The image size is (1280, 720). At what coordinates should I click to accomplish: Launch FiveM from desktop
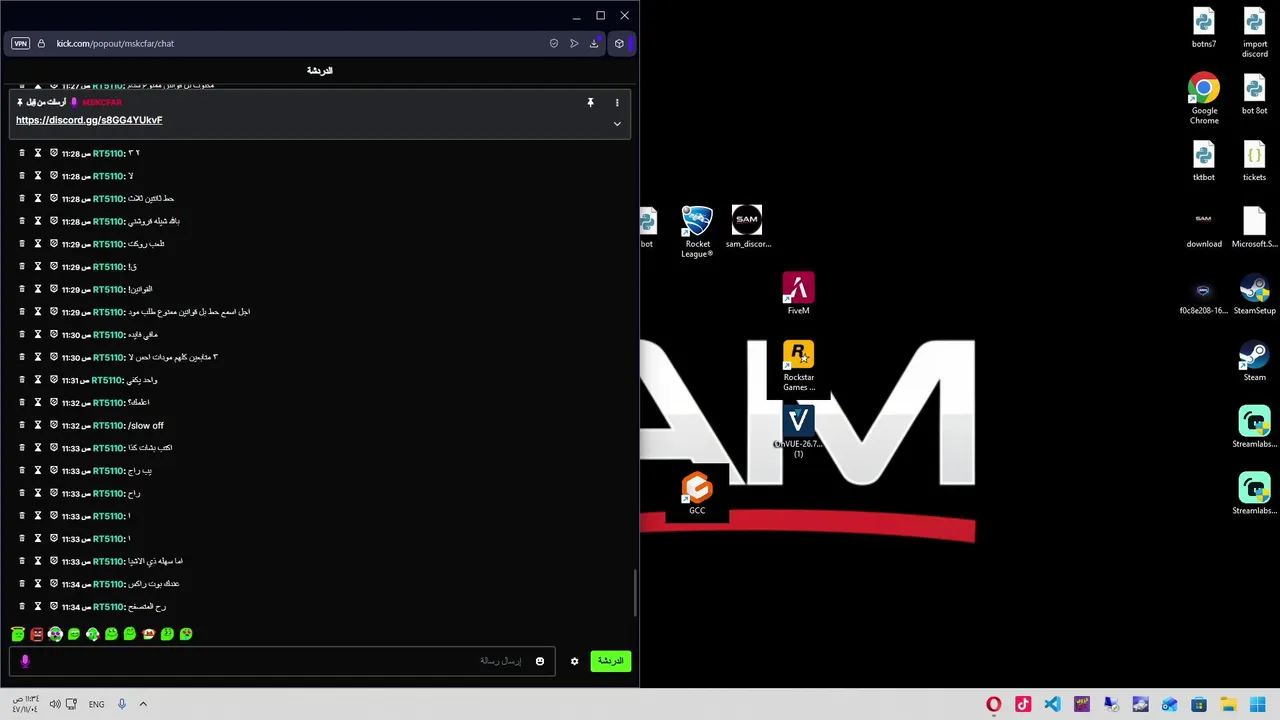click(798, 294)
